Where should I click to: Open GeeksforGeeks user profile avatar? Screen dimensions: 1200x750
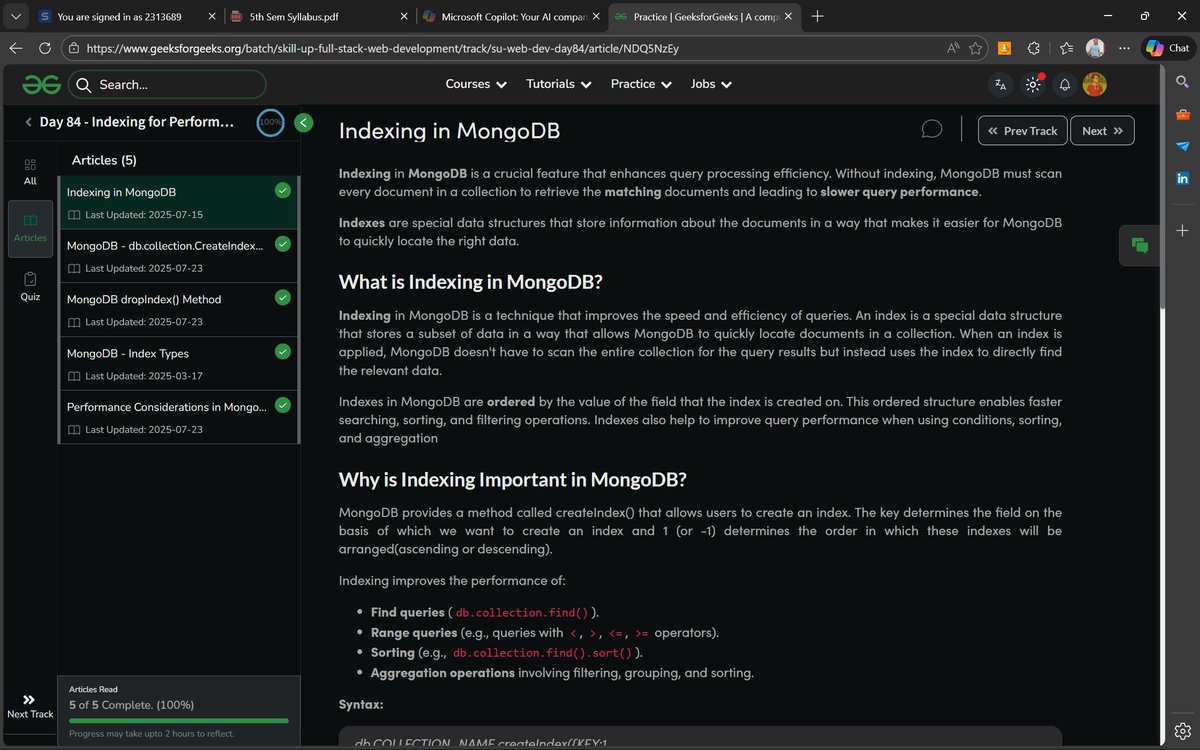1095,84
